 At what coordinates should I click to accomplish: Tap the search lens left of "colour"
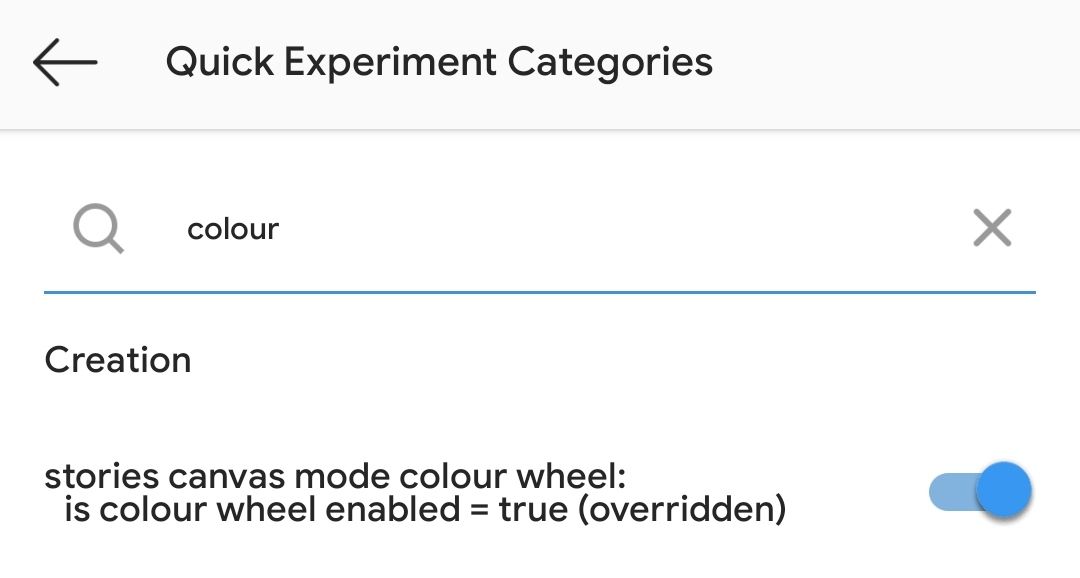coord(98,229)
